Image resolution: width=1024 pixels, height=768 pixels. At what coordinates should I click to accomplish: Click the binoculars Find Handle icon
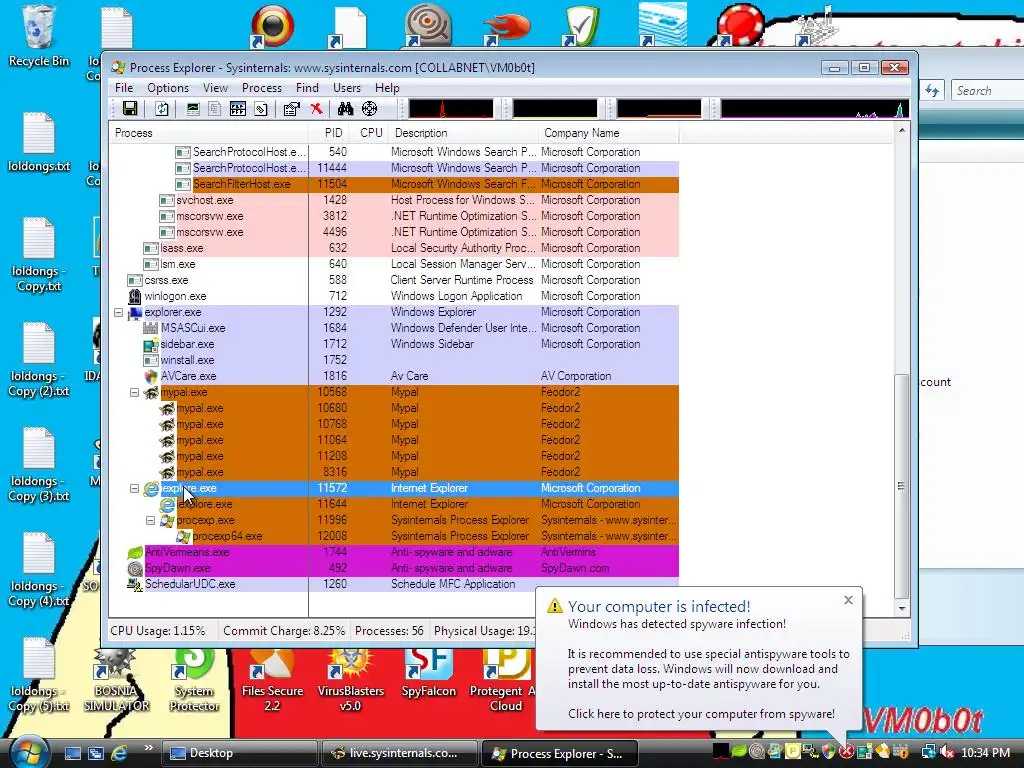click(345, 109)
